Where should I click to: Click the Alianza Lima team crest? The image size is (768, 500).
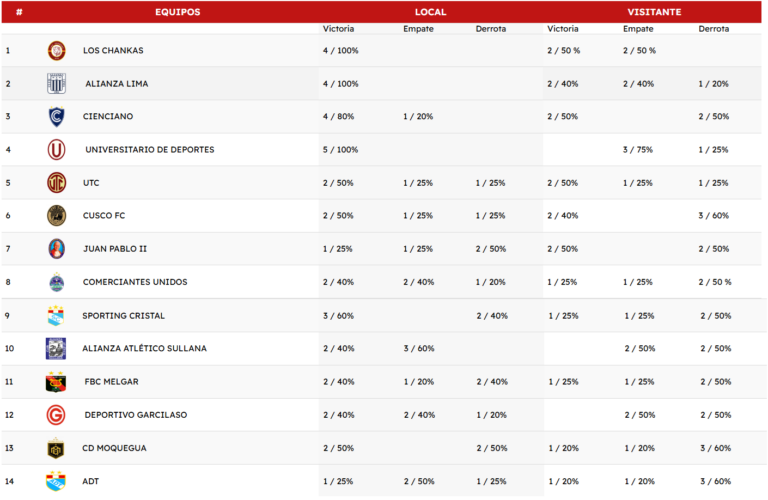(x=57, y=84)
